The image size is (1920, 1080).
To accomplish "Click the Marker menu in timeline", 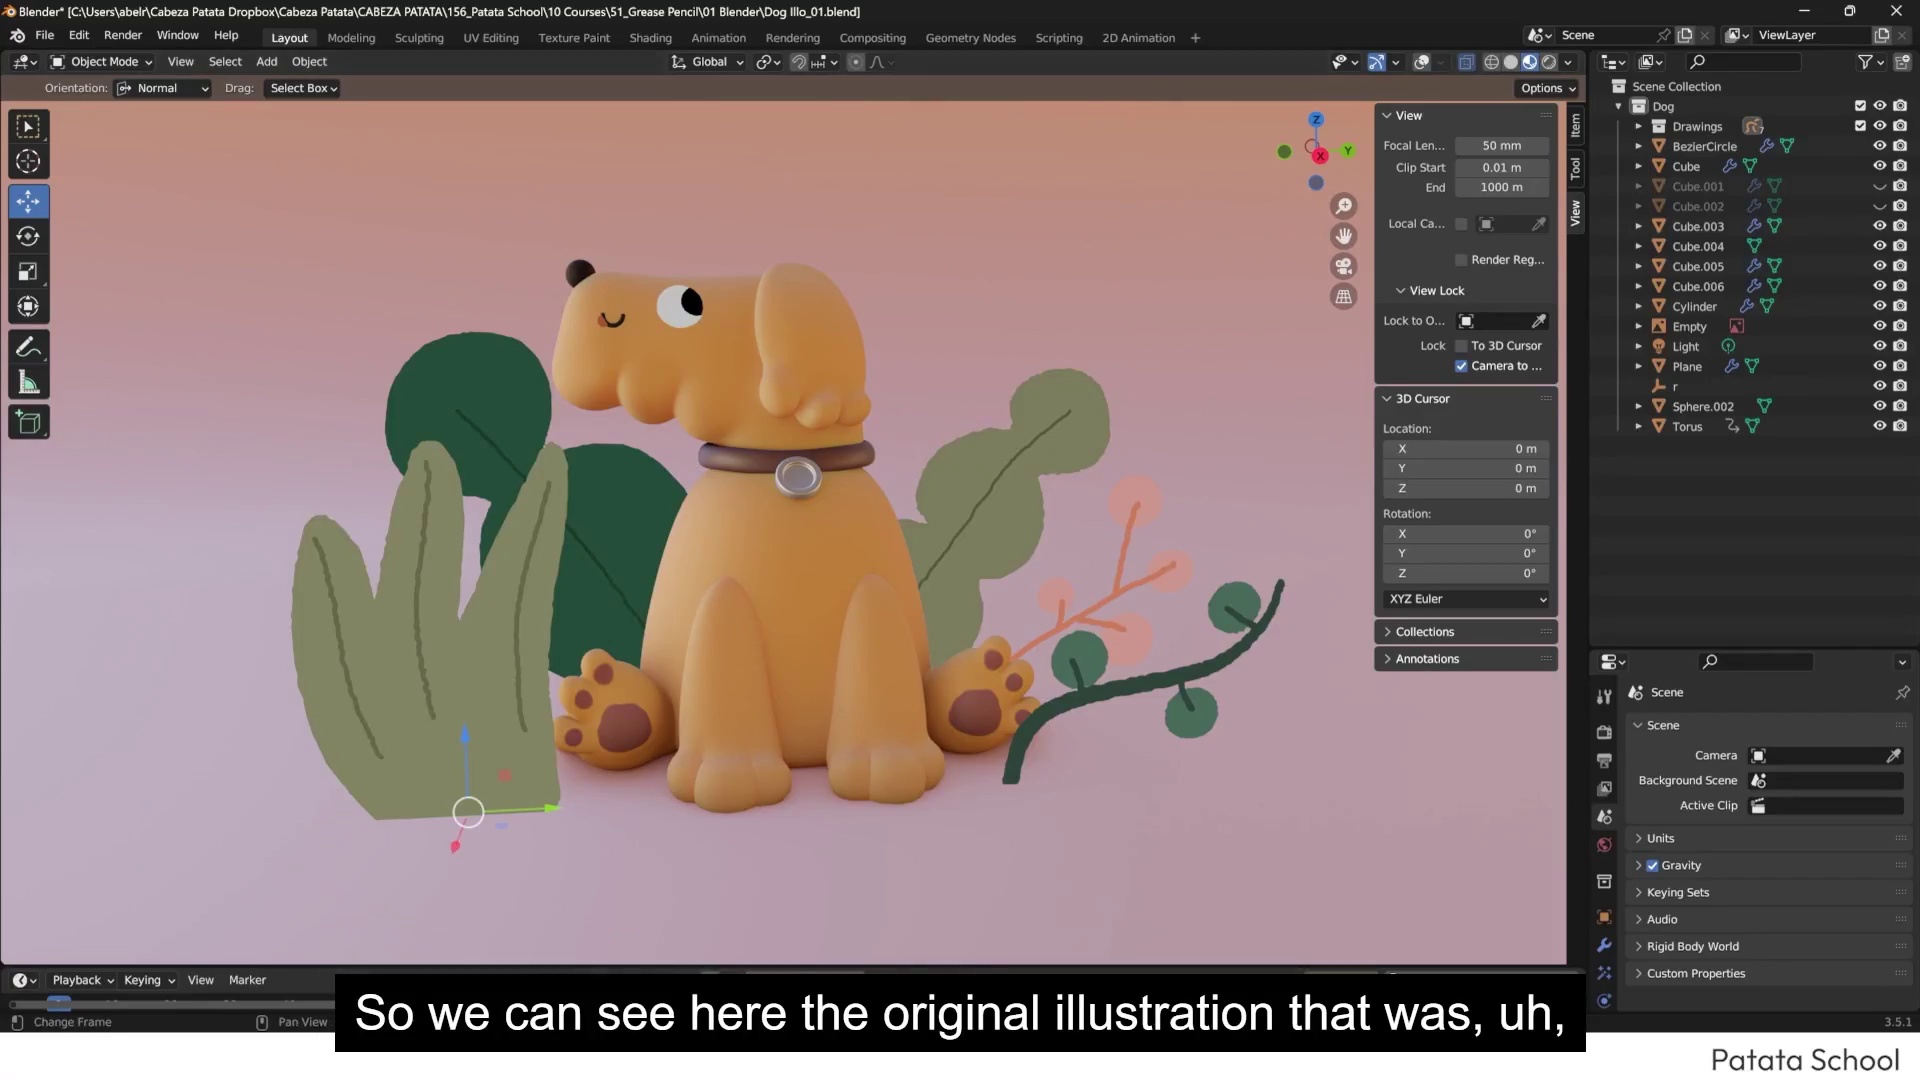I will [247, 981].
